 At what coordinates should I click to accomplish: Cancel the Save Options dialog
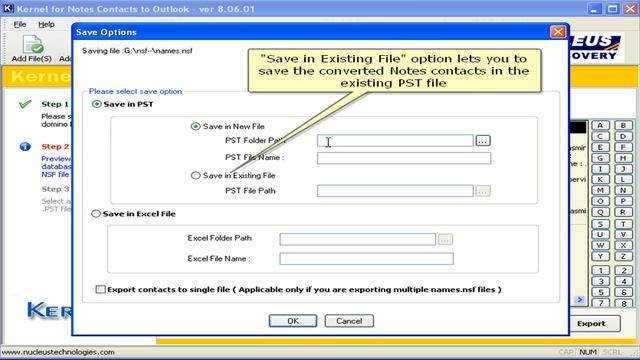point(349,321)
